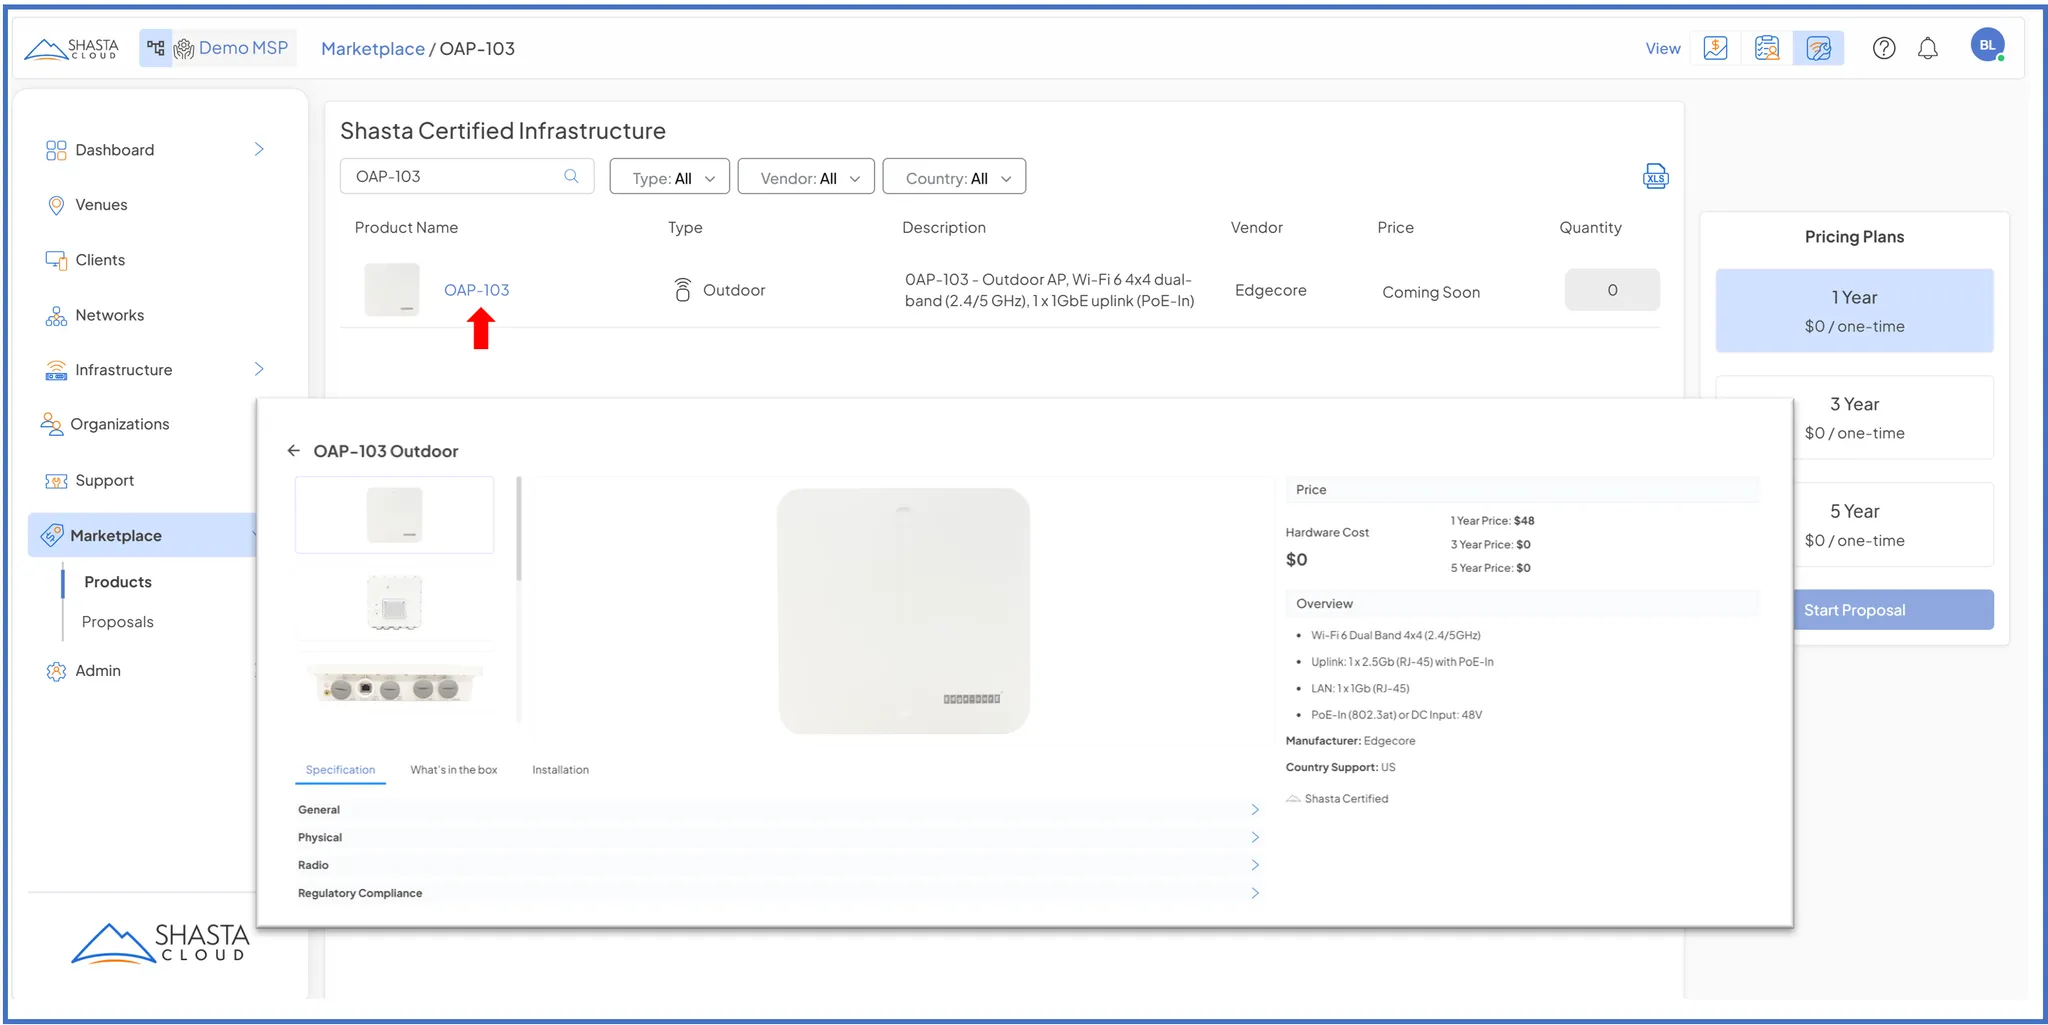Click the Networks nodes icon

[x=56, y=316]
